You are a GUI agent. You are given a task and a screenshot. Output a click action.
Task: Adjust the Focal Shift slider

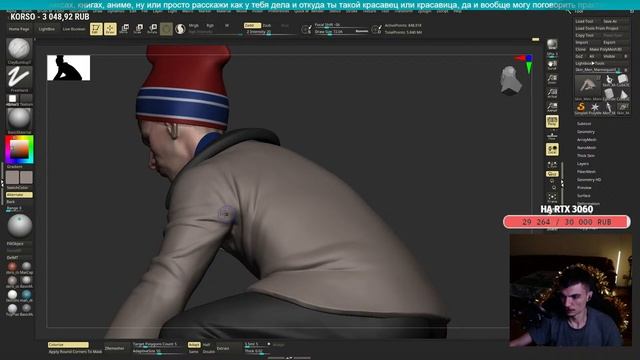click(341, 25)
